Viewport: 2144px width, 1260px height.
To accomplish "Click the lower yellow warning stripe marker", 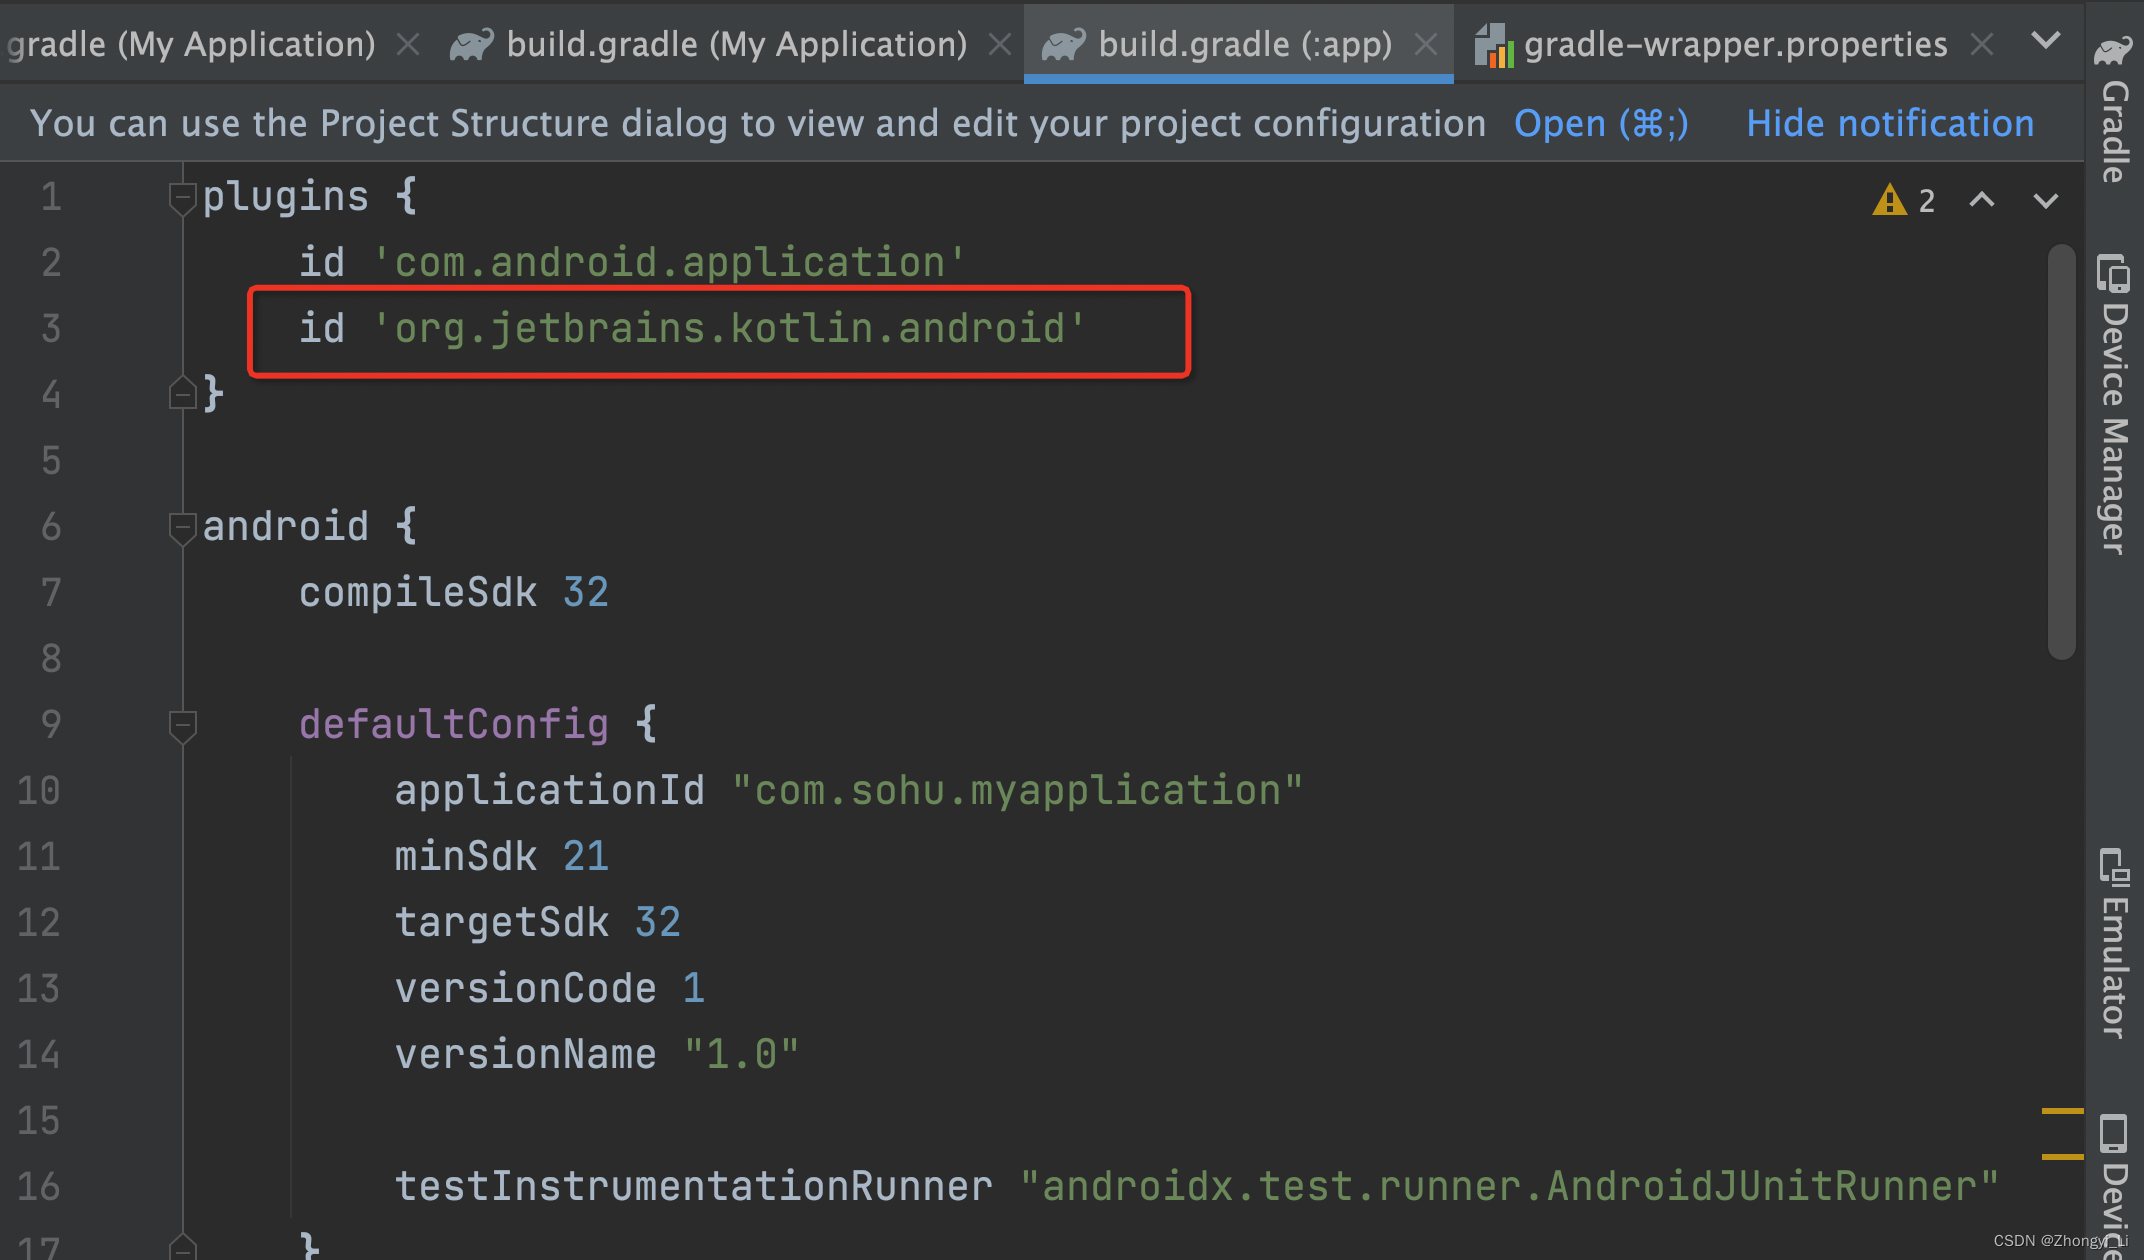I will pos(2062,1156).
